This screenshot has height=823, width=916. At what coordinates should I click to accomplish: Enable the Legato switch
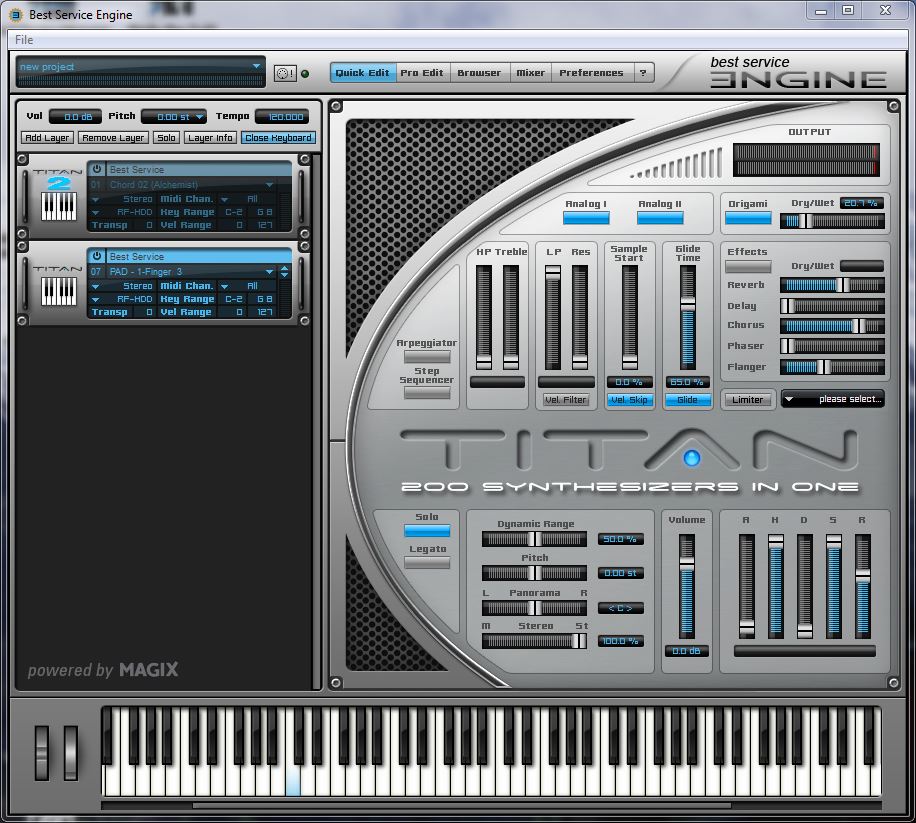[427, 562]
